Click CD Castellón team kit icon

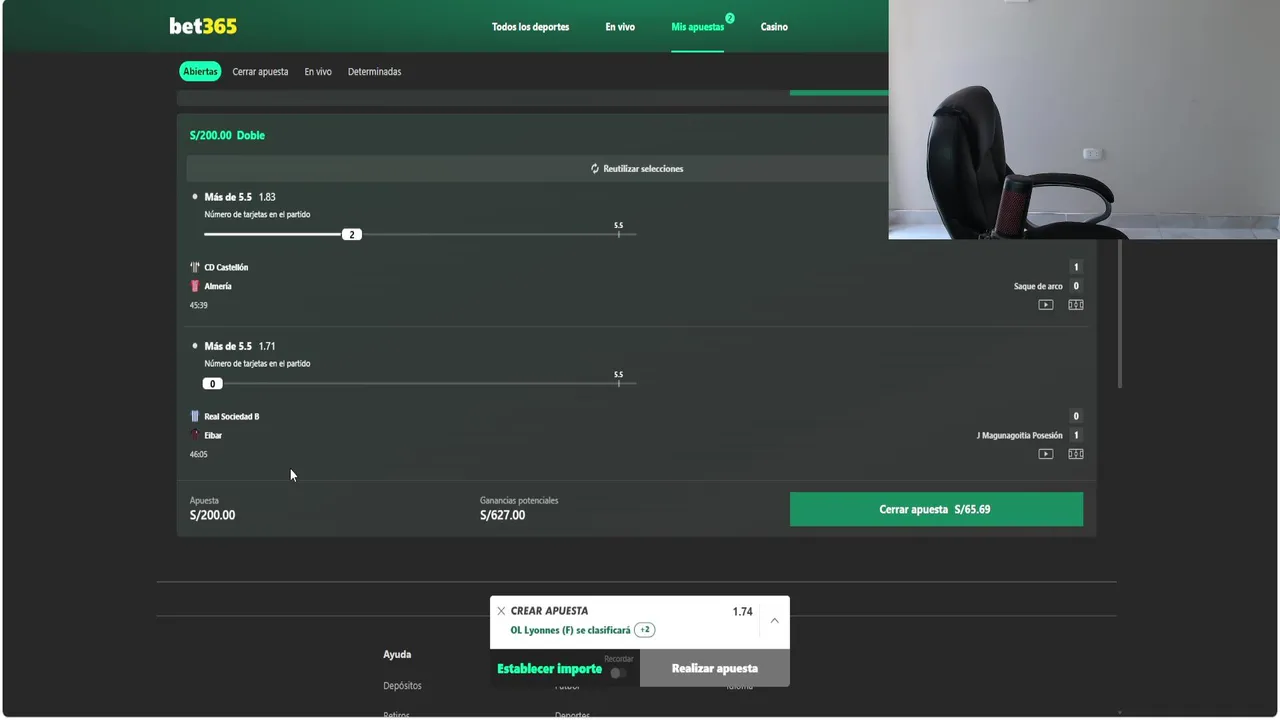195,267
